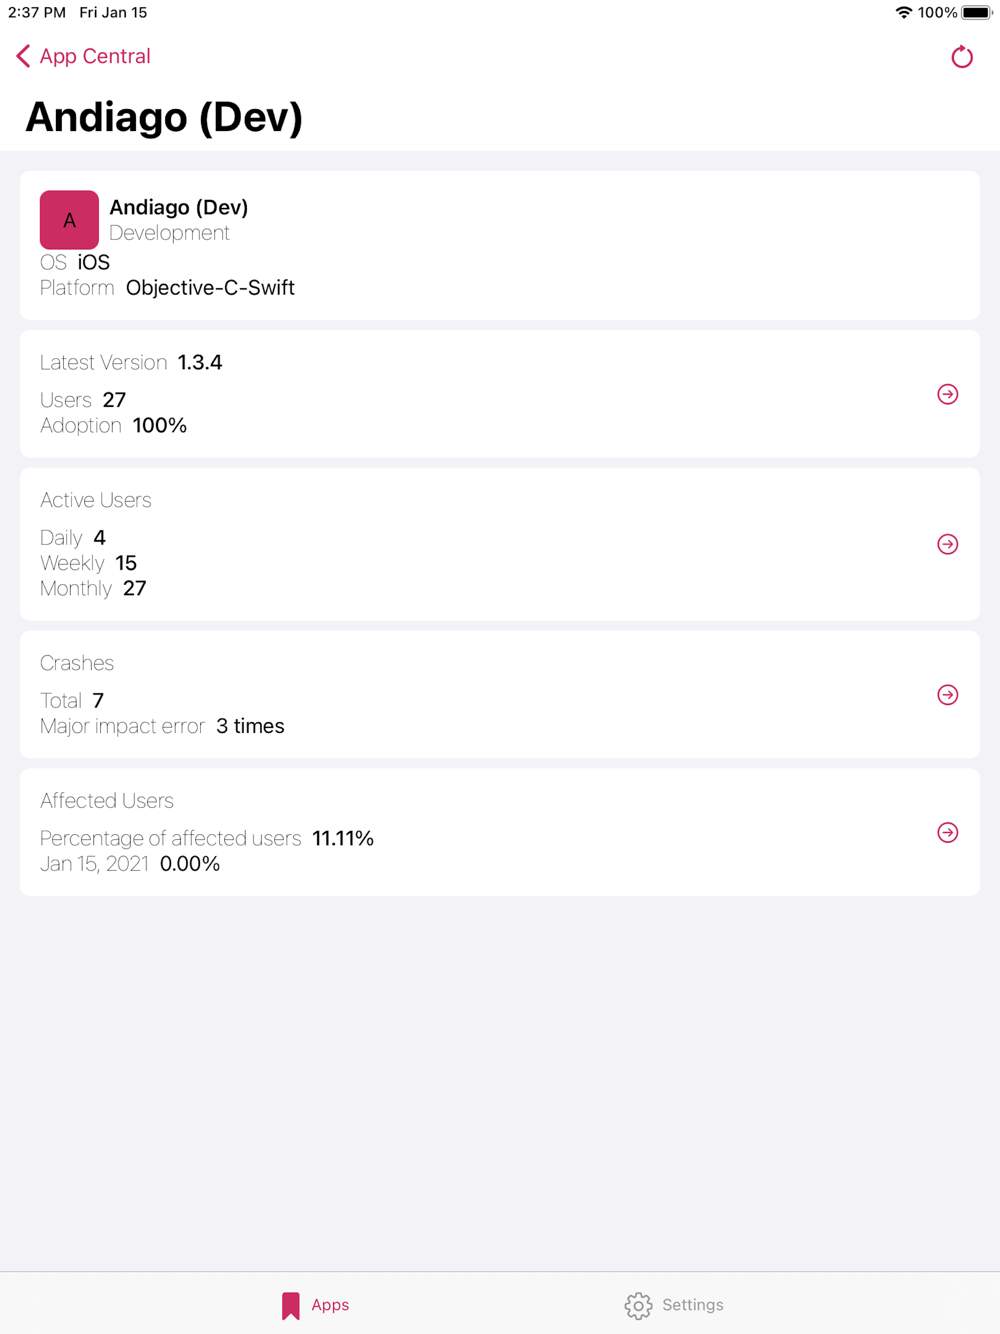Click the Andiago (Dev) page title
Image resolution: width=1000 pixels, height=1334 pixels.
(x=164, y=117)
